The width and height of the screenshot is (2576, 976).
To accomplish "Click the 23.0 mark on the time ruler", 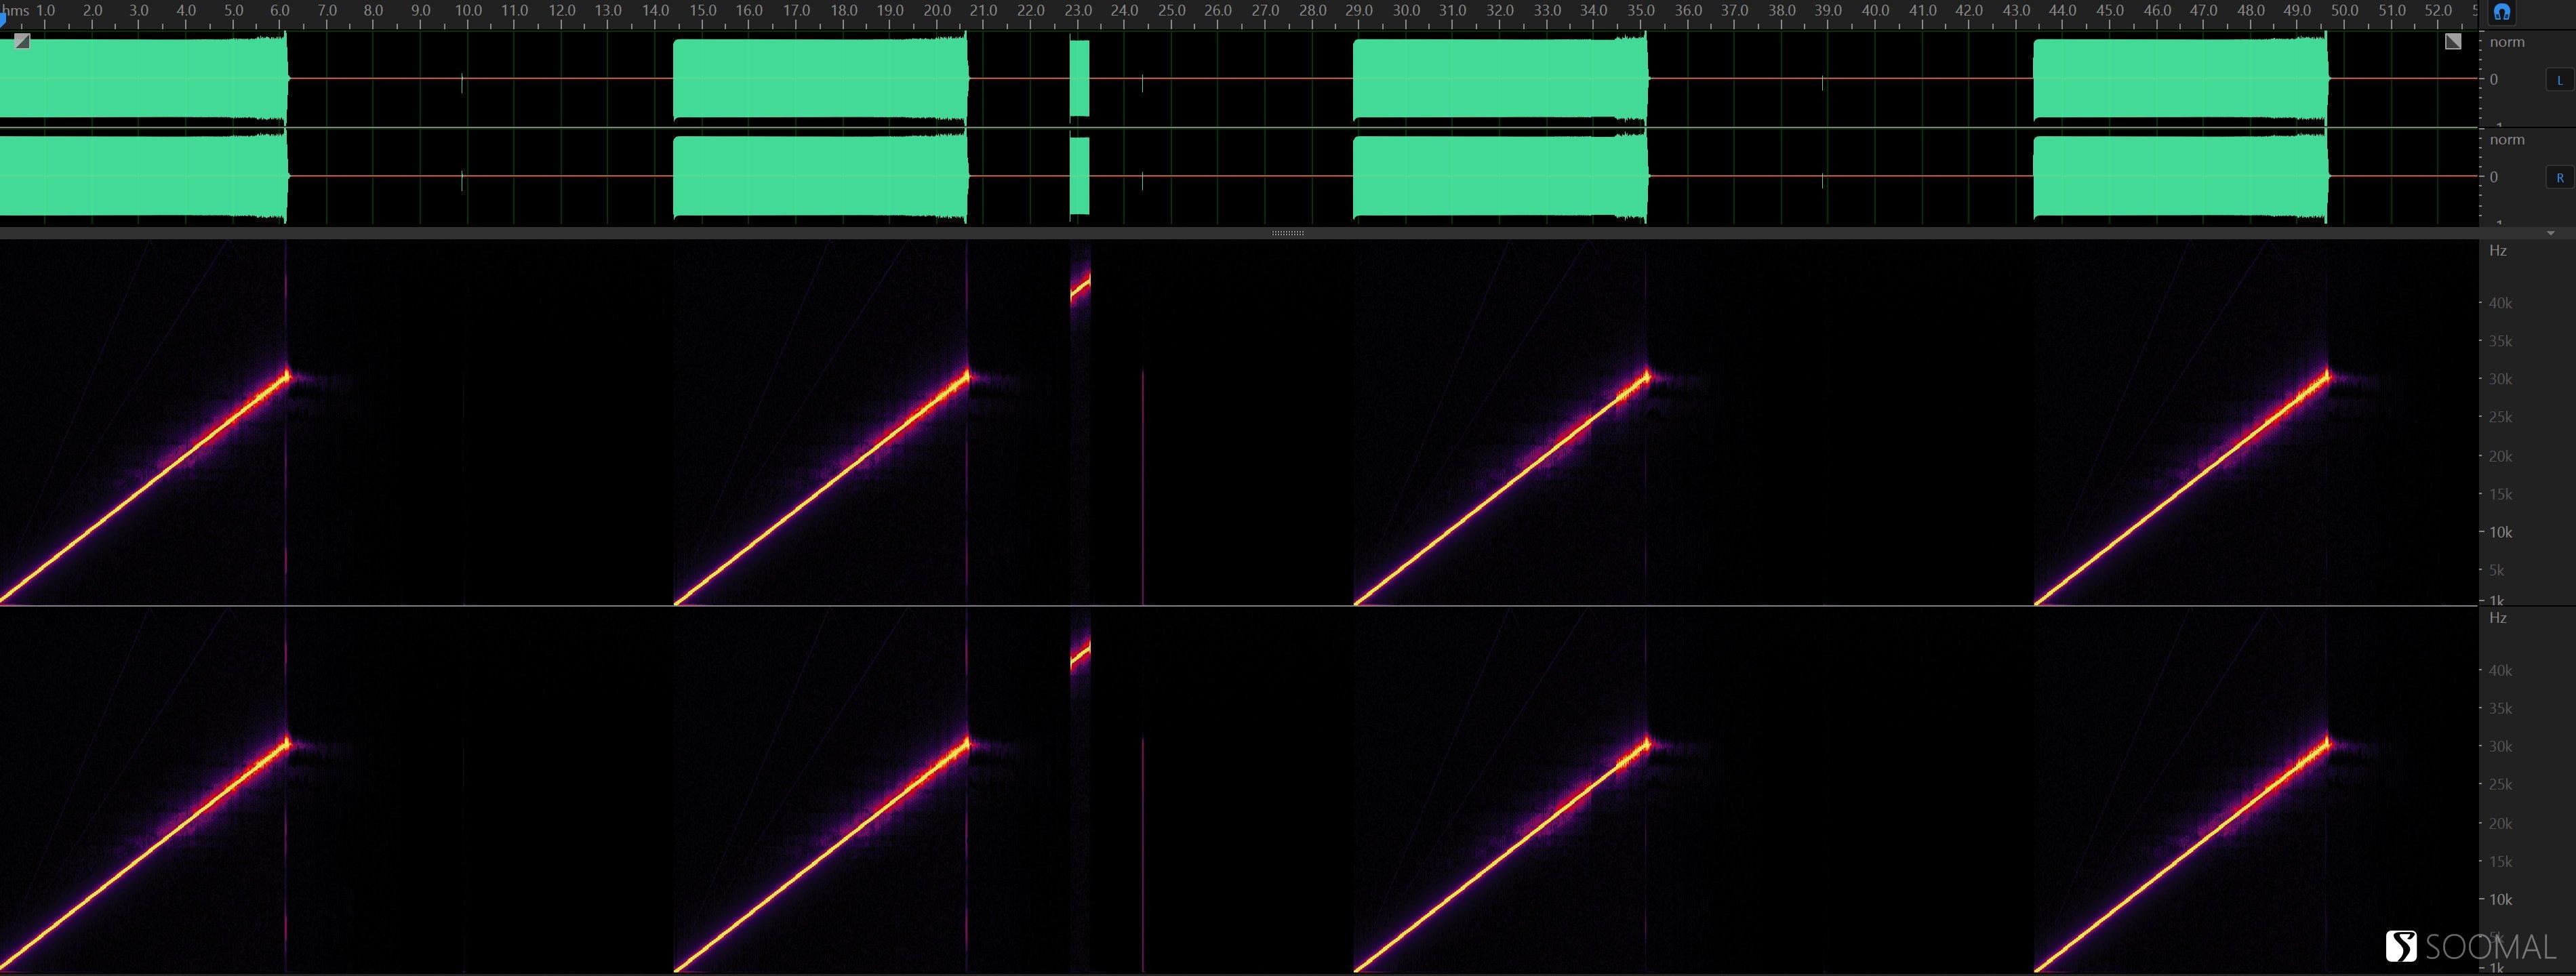I will click(1078, 10).
